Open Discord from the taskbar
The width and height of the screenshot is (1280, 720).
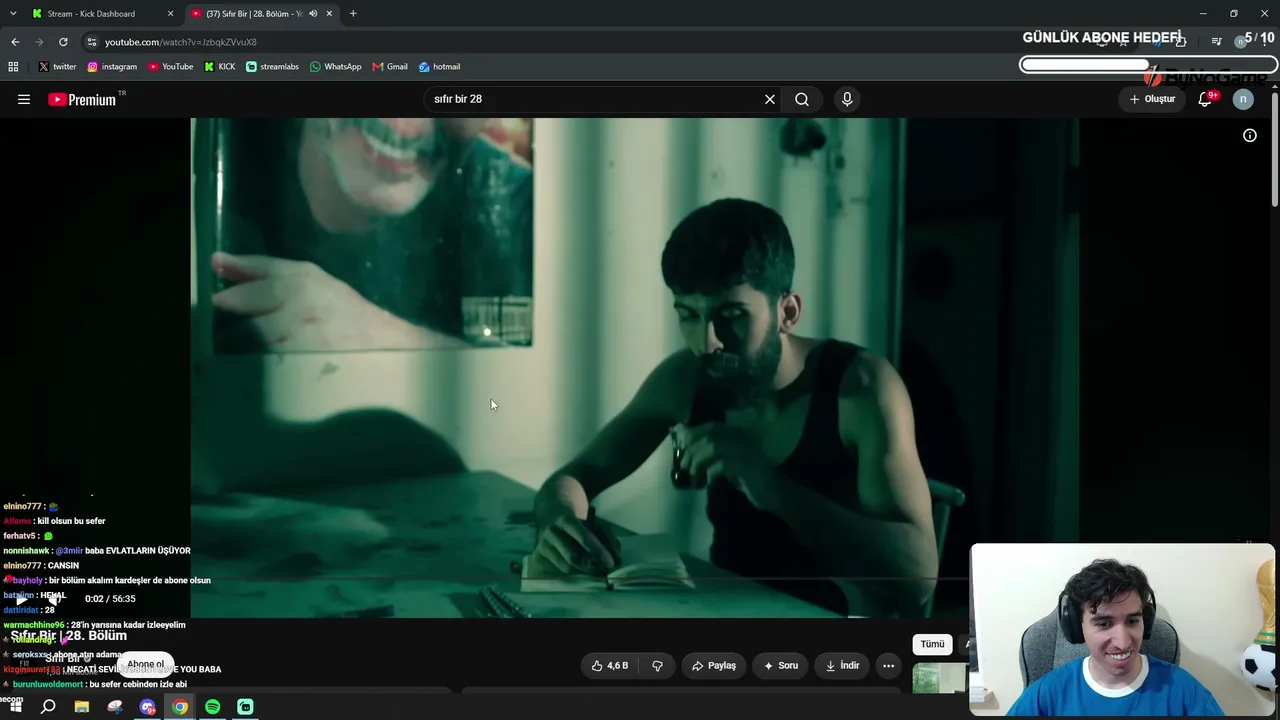[x=148, y=707]
